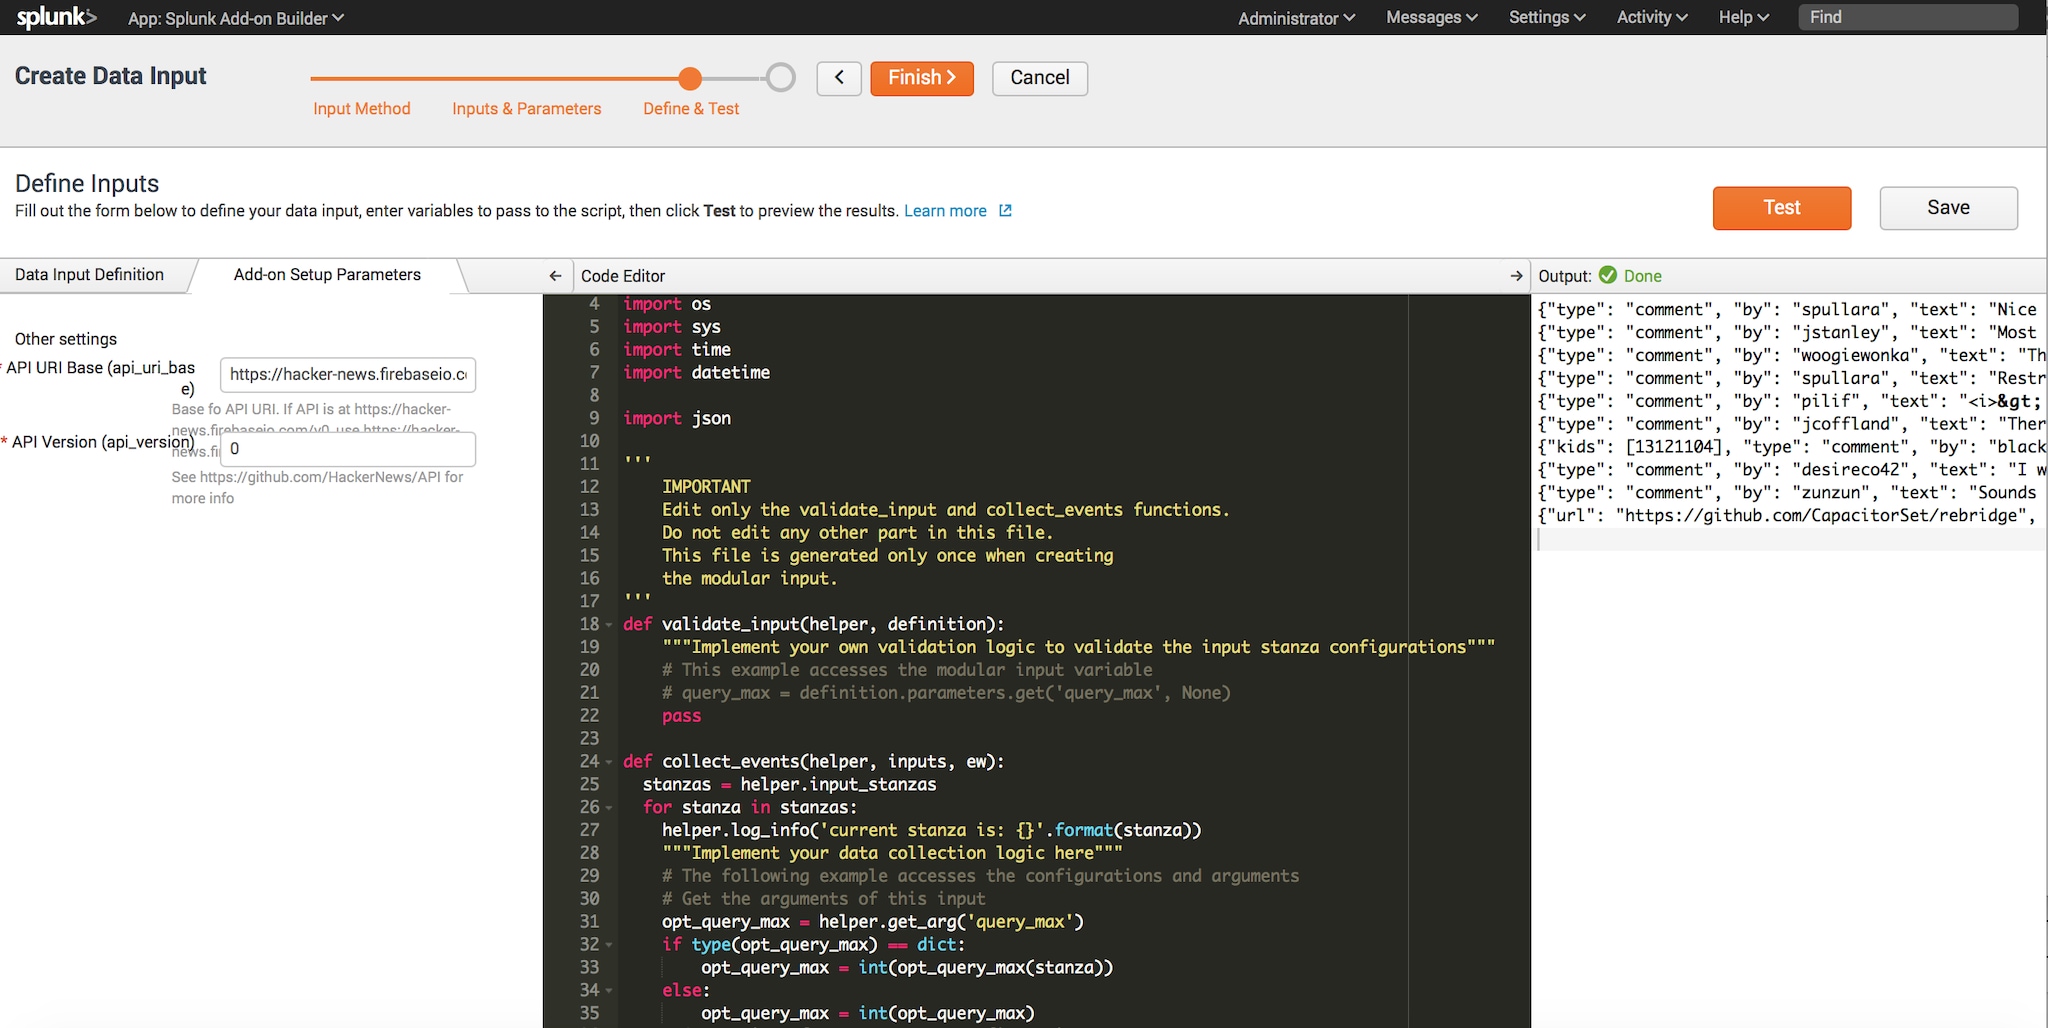Click the Finish button
The width and height of the screenshot is (2048, 1028).
pyautogui.click(x=921, y=78)
